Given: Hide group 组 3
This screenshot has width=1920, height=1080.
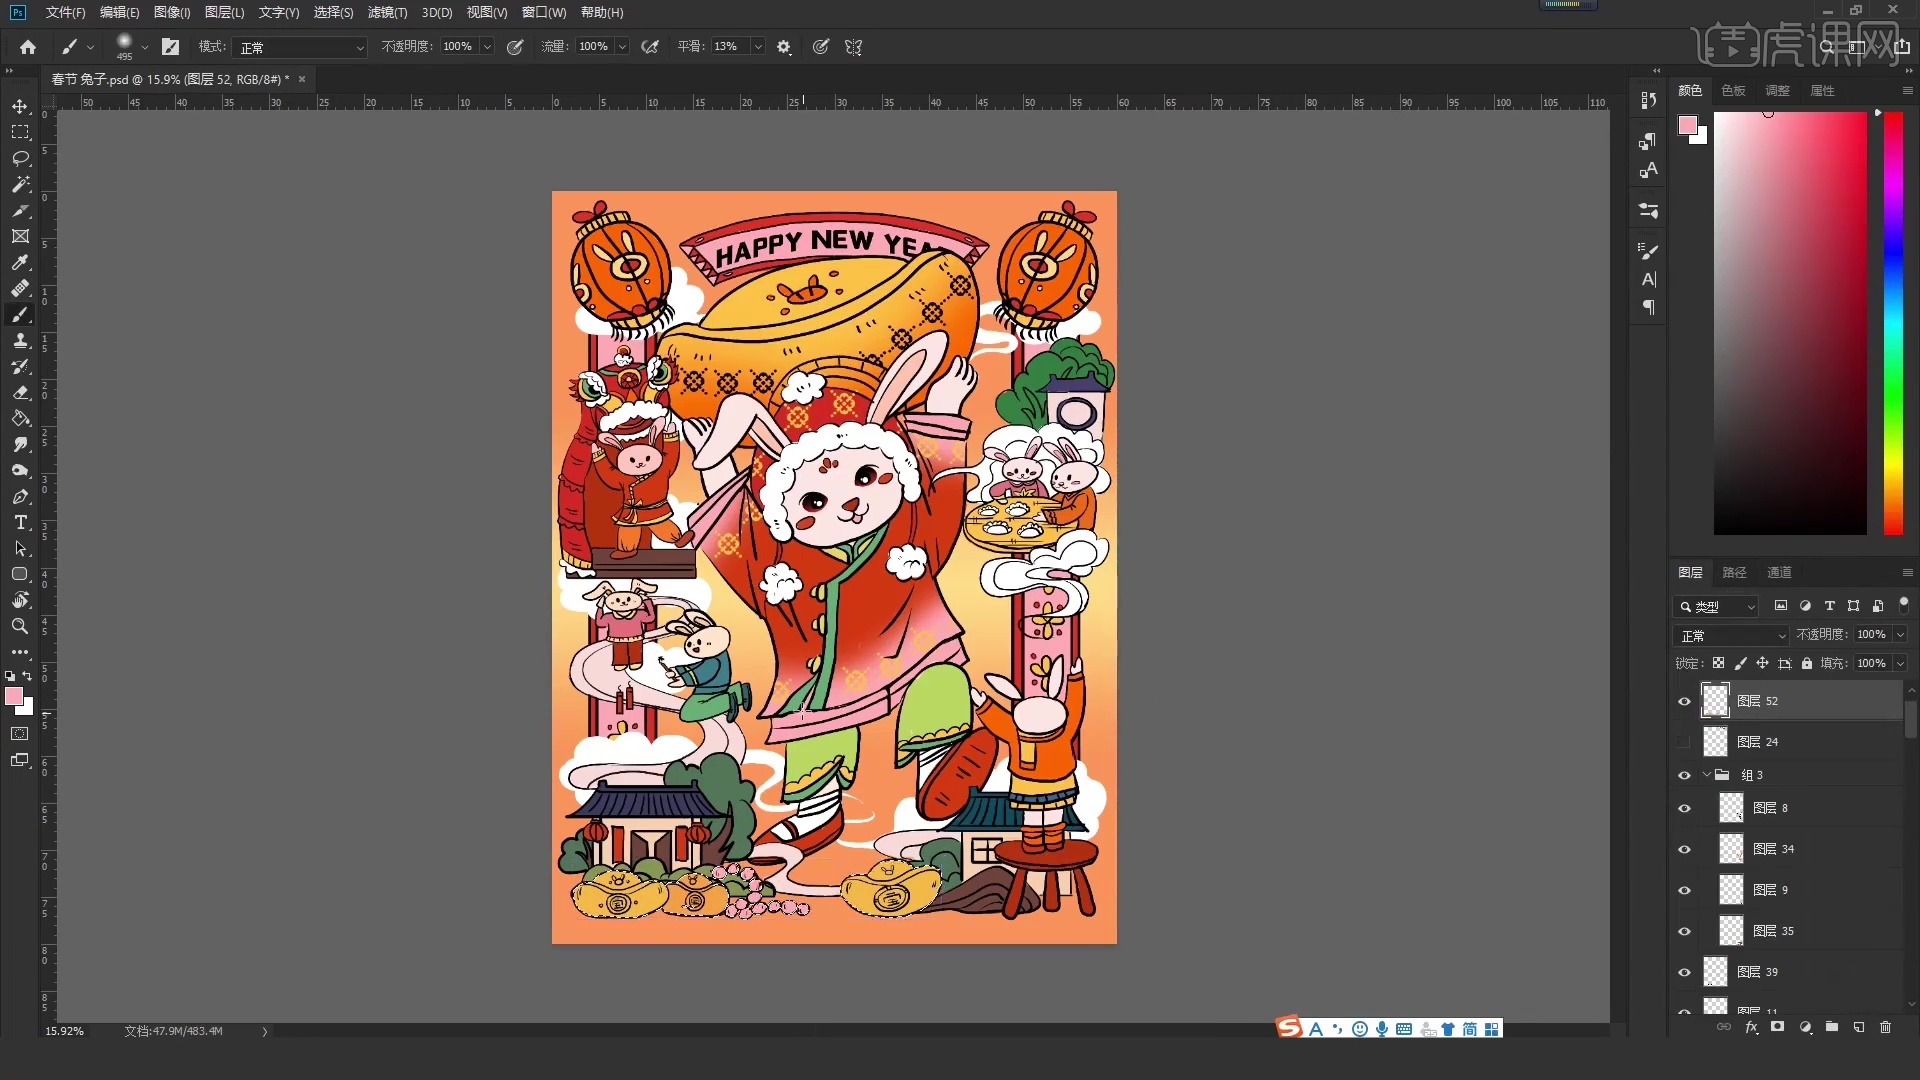Looking at the screenshot, I should [x=1684, y=775].
